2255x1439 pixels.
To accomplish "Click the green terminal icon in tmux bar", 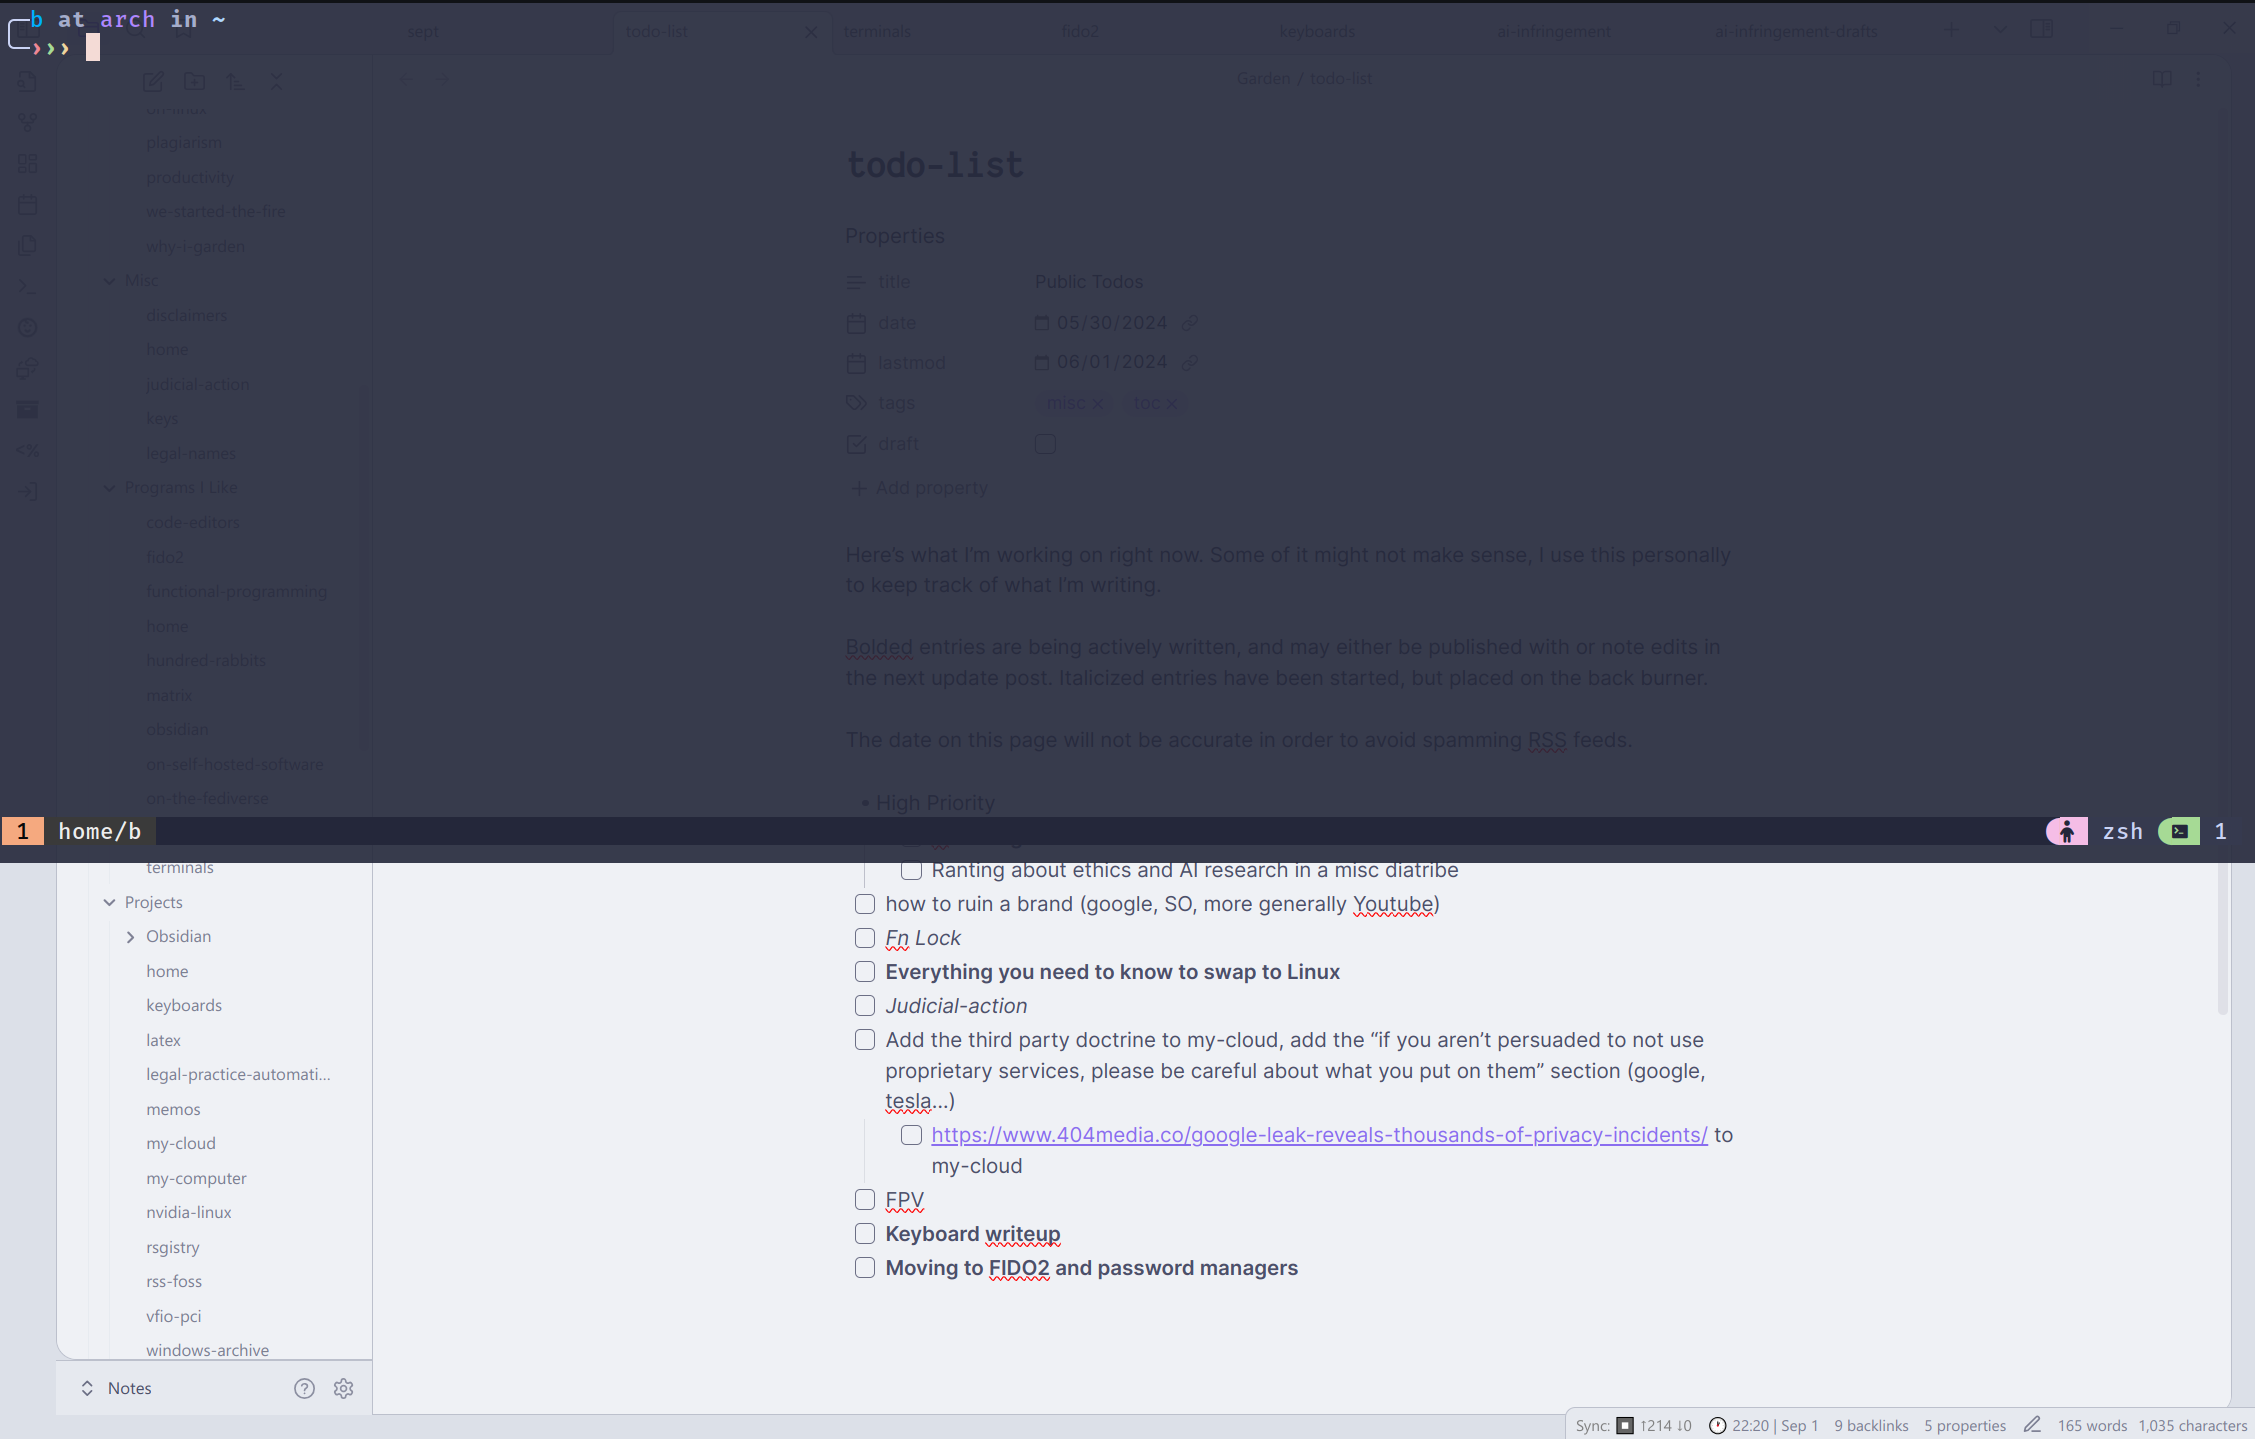I will (x=2179, y=832).
